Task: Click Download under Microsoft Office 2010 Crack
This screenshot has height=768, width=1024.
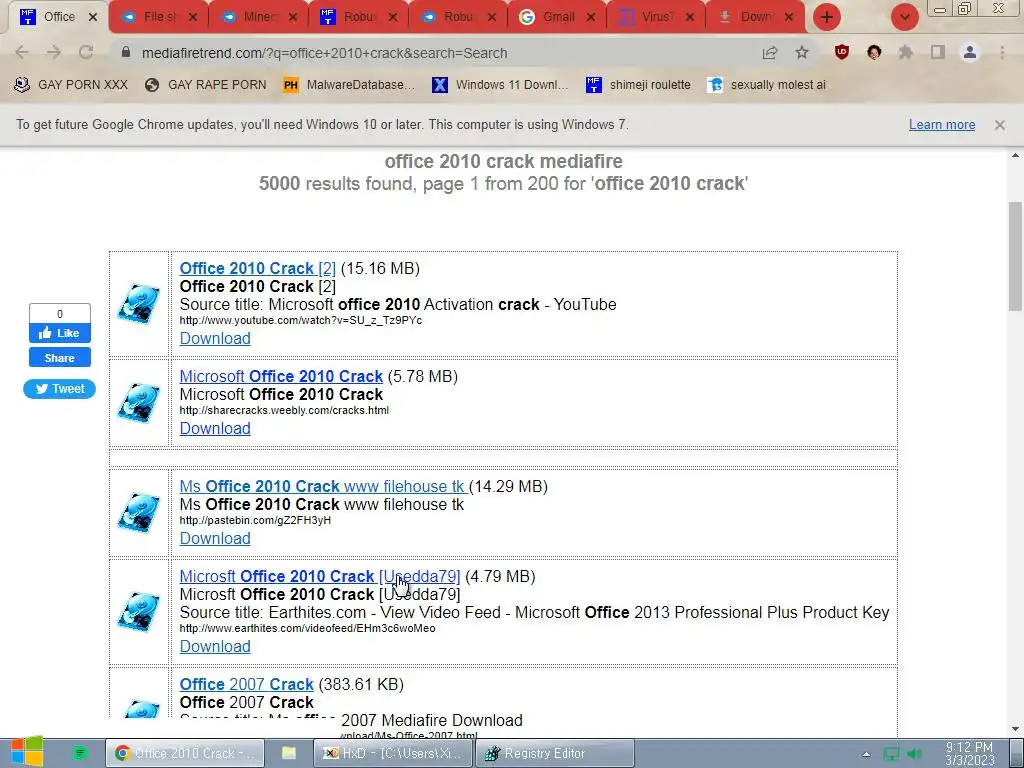Action: 215,428
